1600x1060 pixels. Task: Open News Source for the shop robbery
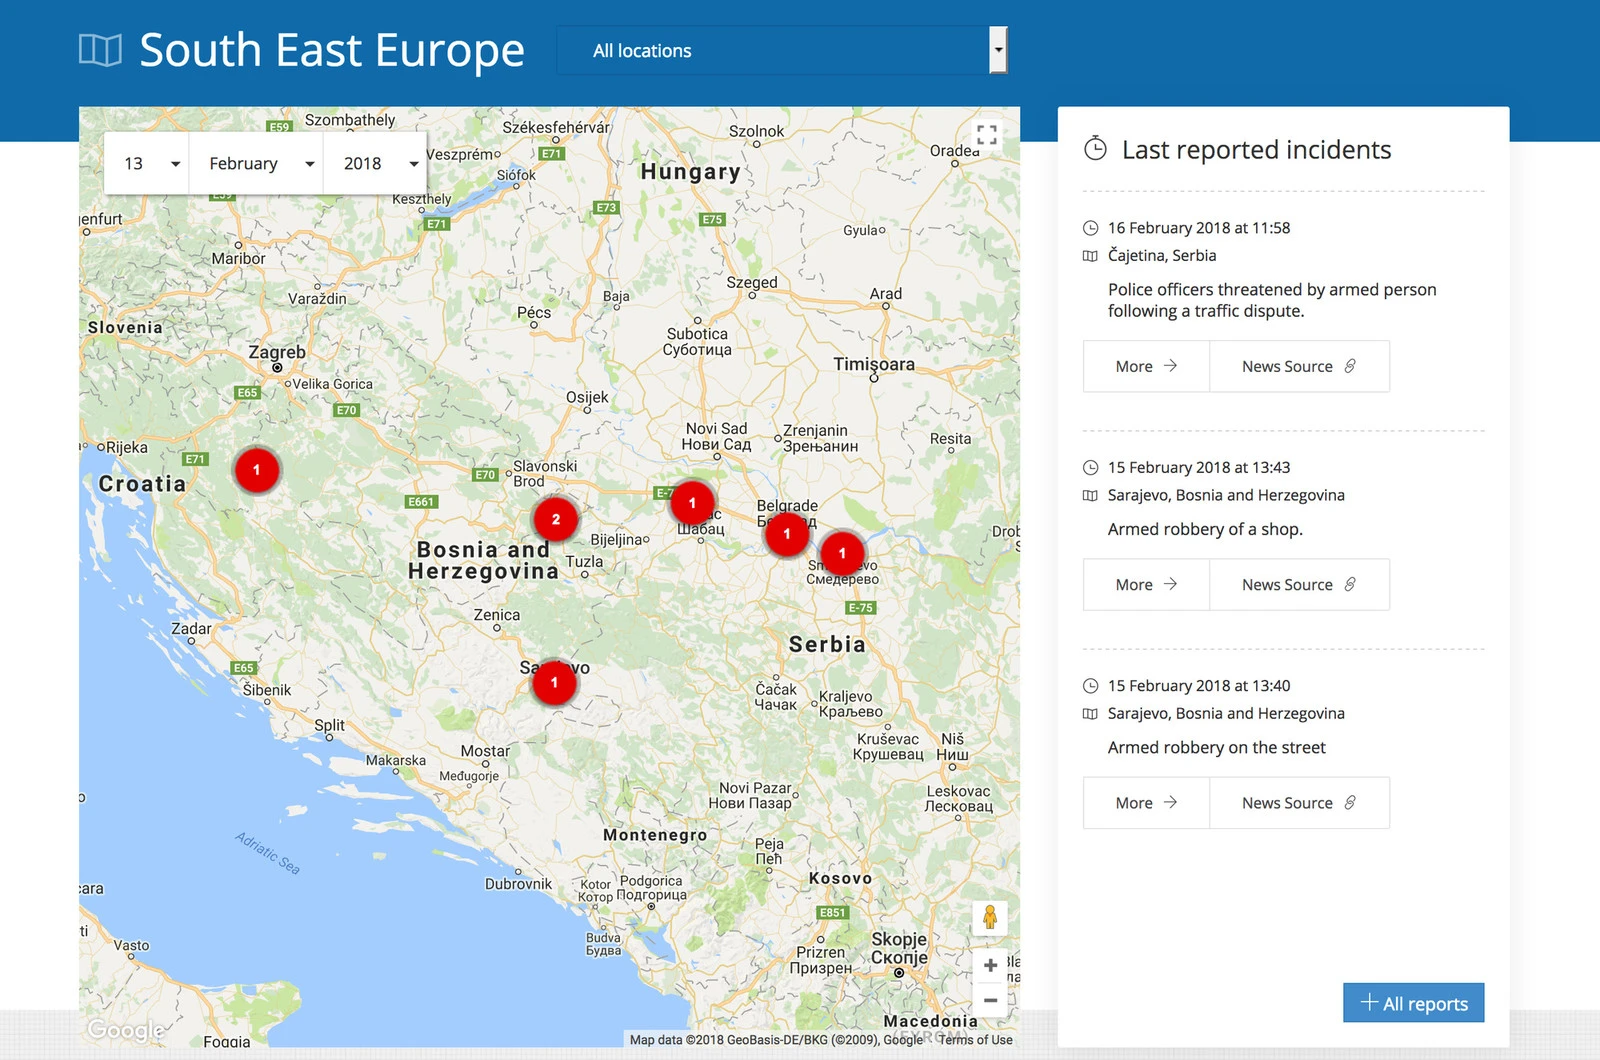point(1298,585)
